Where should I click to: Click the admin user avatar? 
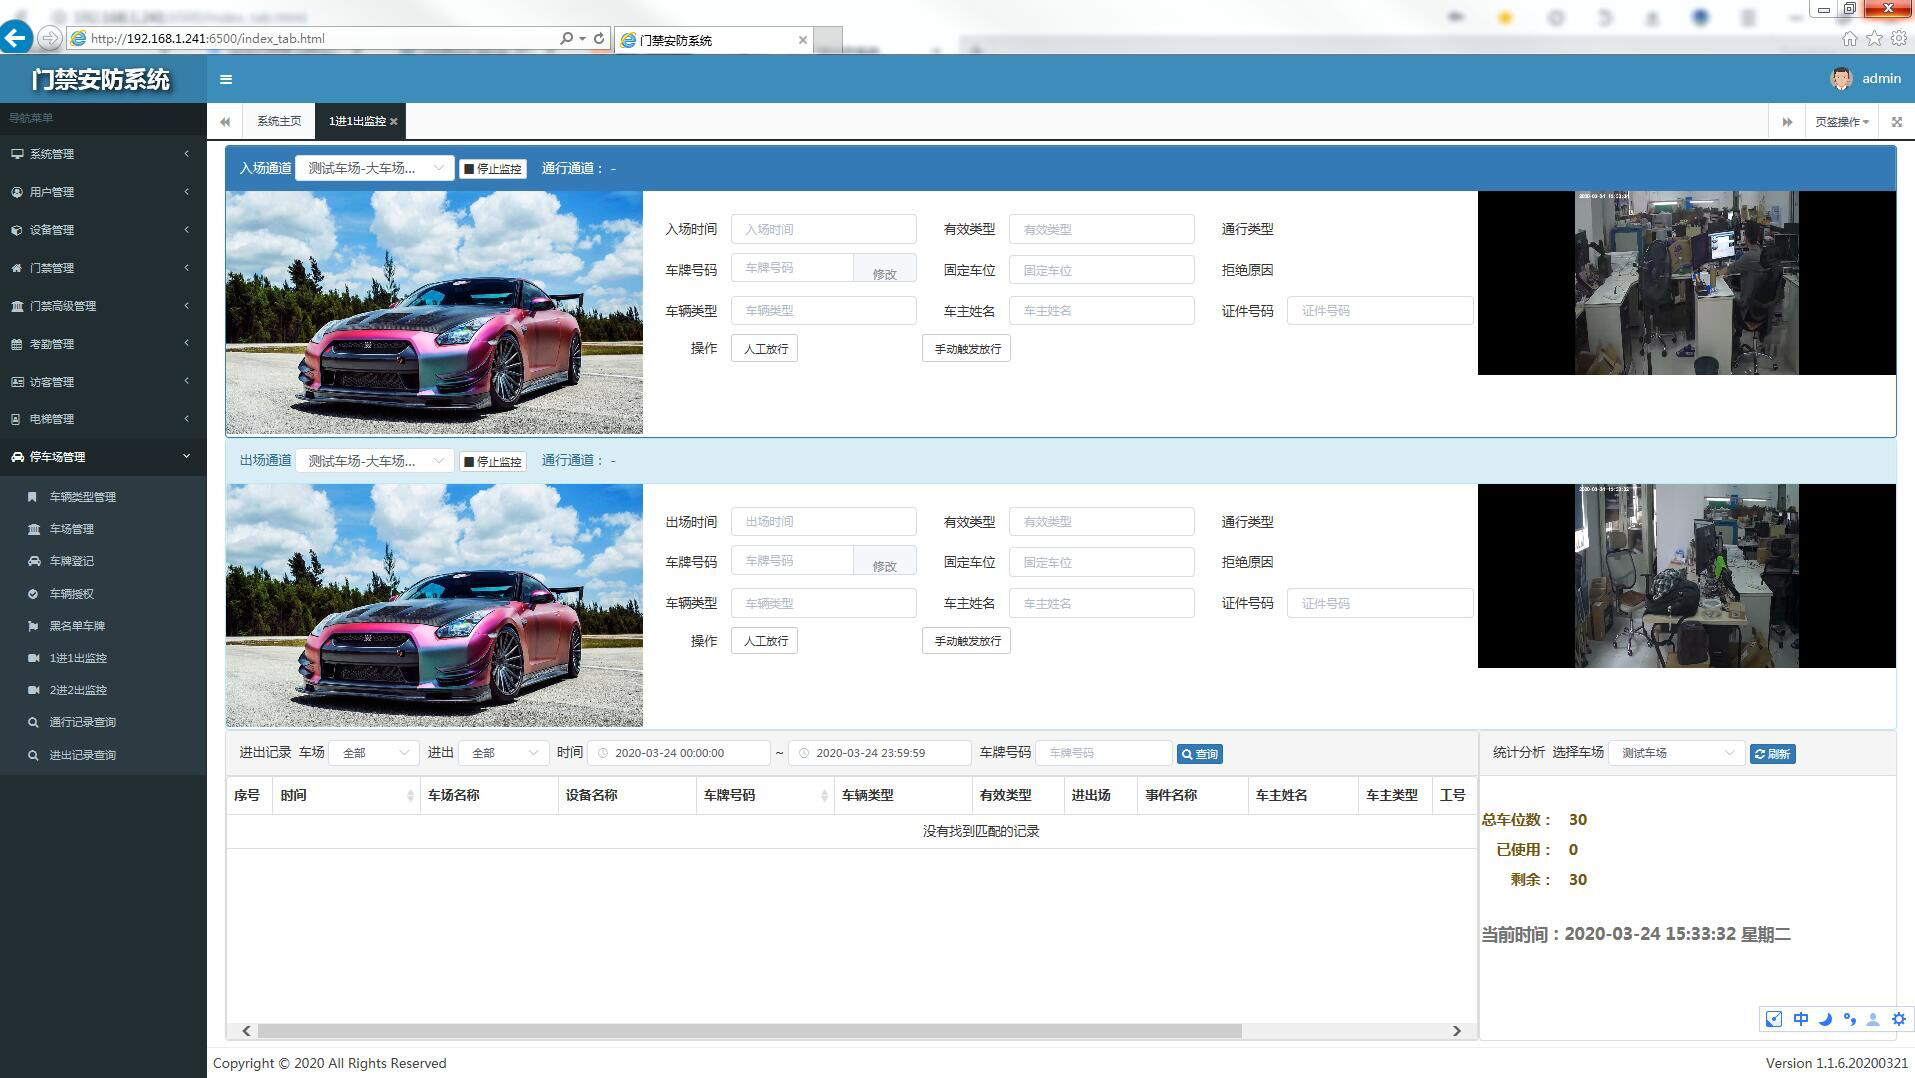1840,79
